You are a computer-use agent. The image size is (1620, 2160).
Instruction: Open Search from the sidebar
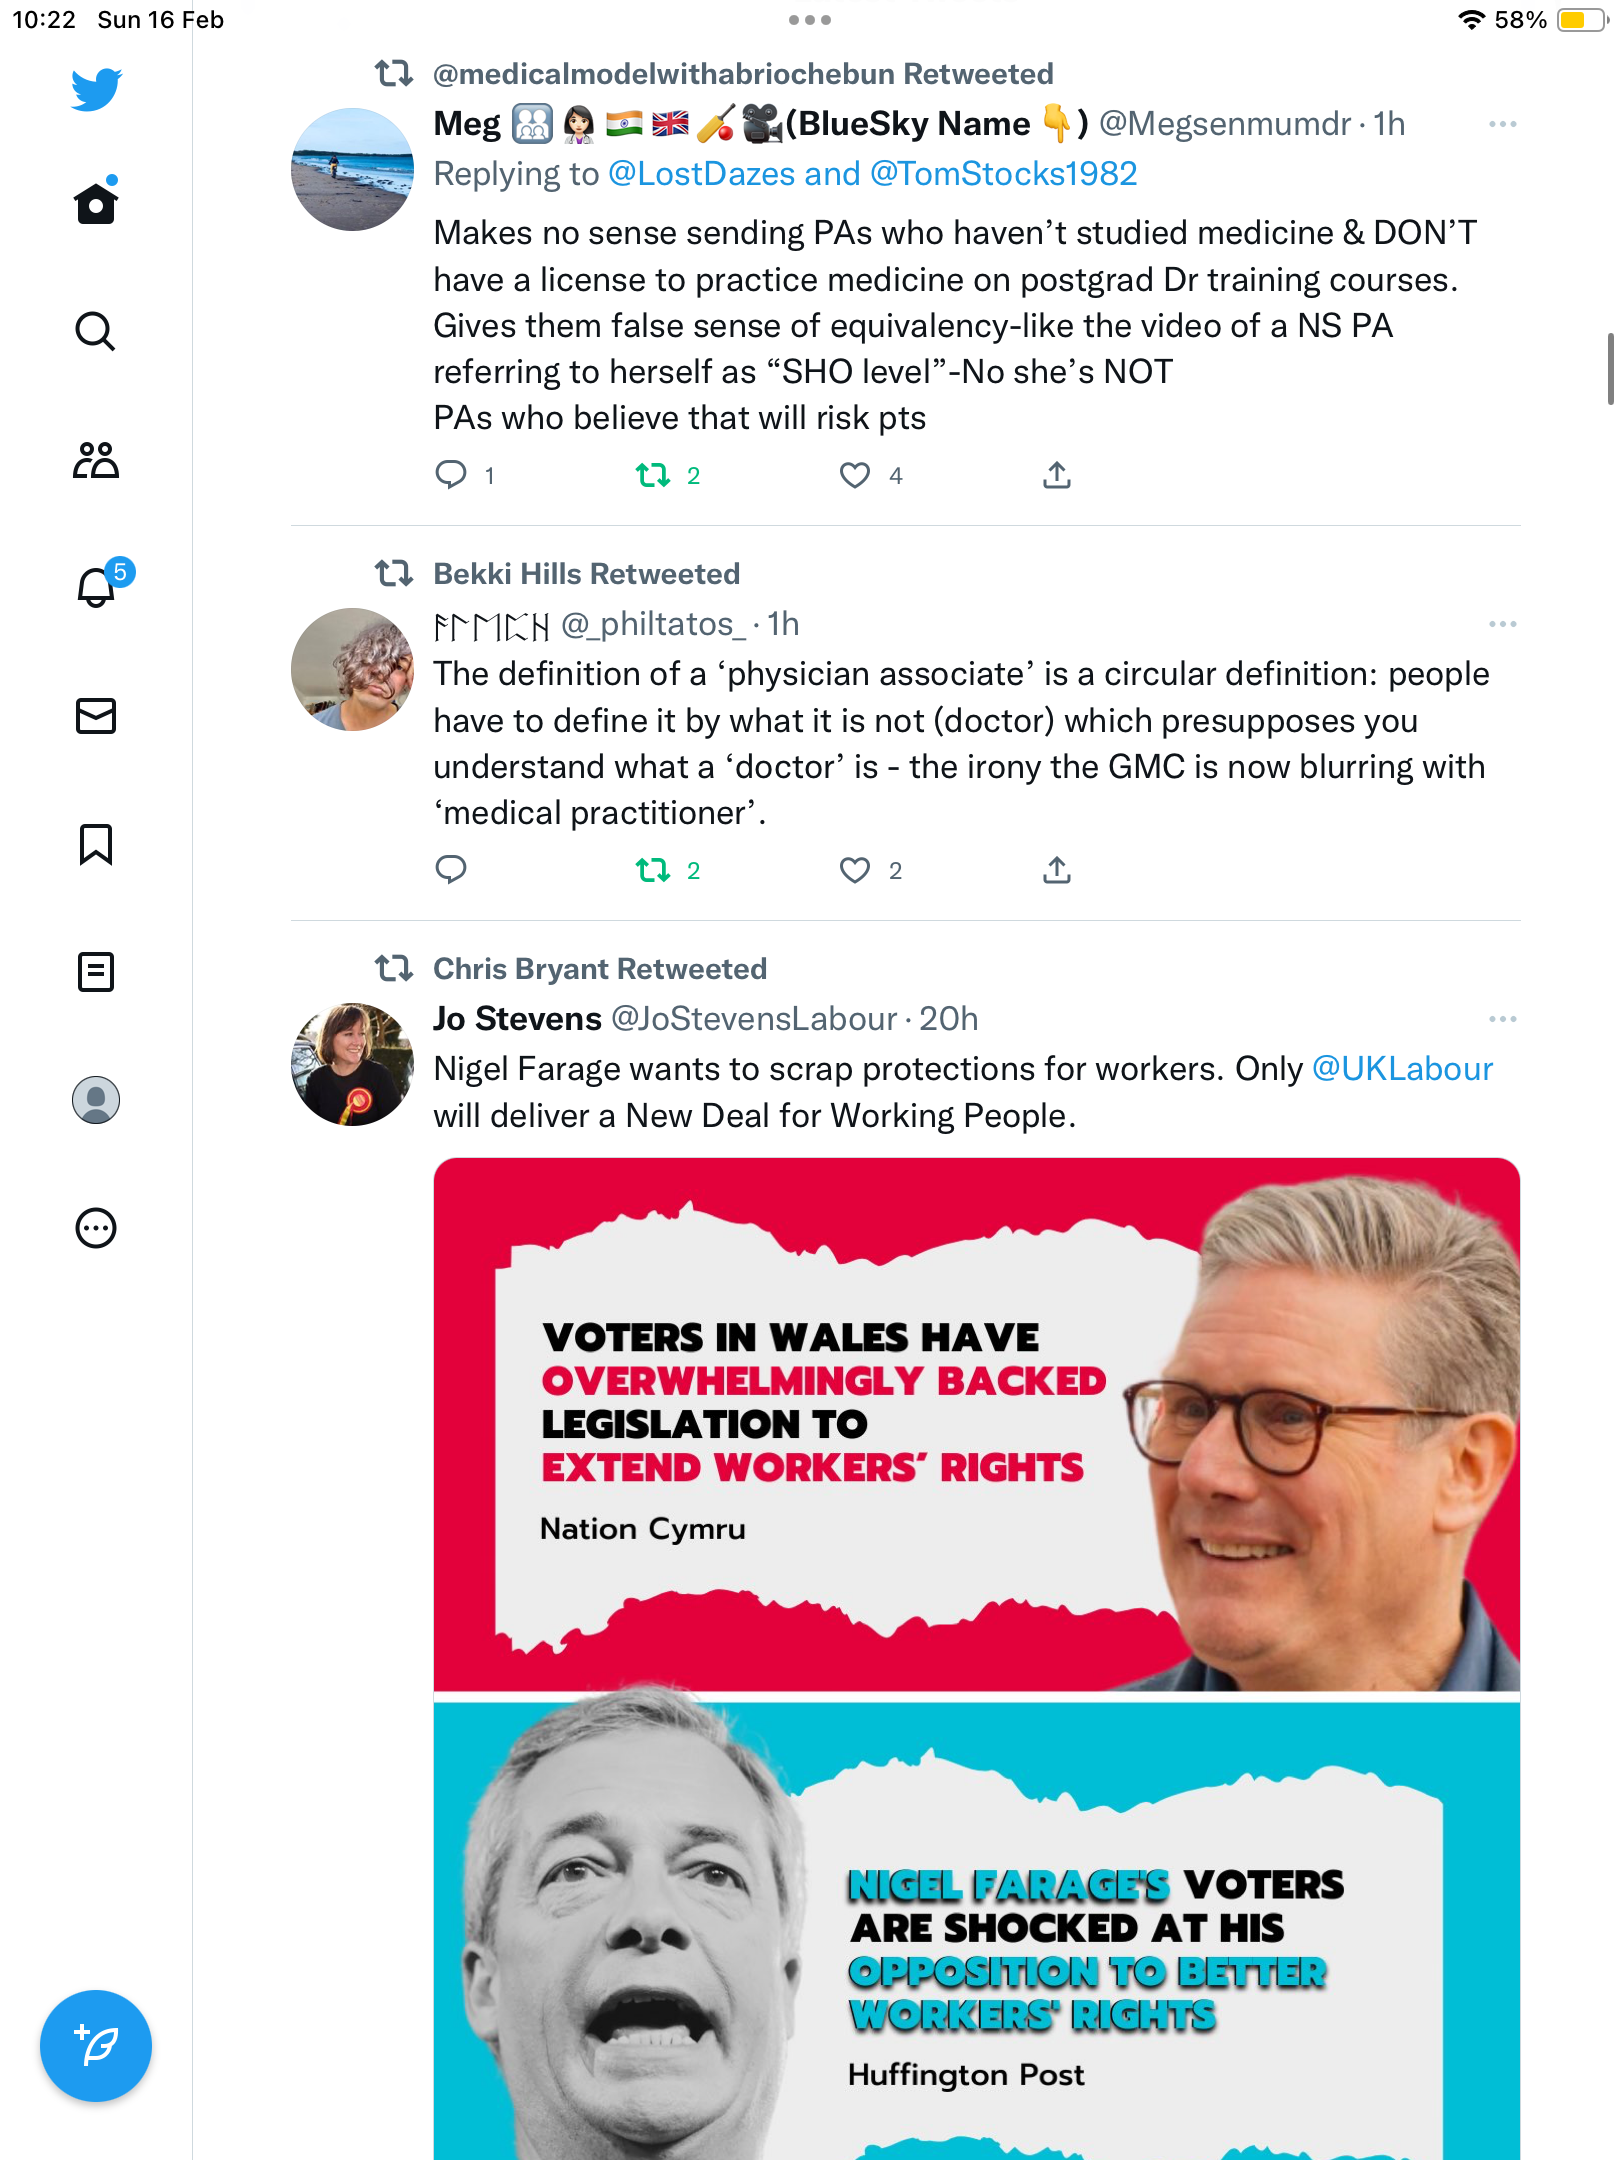(95, 331)
